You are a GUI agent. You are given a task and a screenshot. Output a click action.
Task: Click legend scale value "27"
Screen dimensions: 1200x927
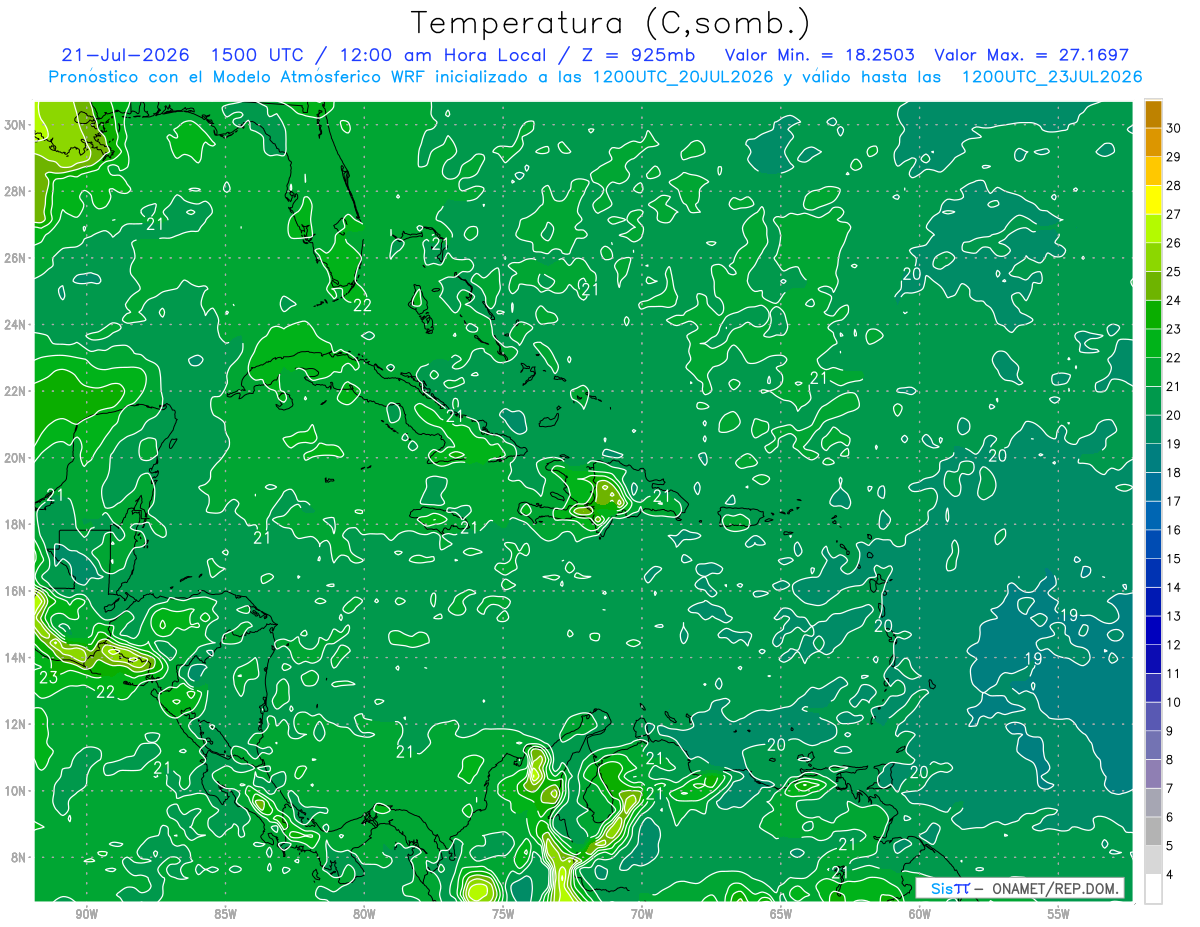[1174, 214]
